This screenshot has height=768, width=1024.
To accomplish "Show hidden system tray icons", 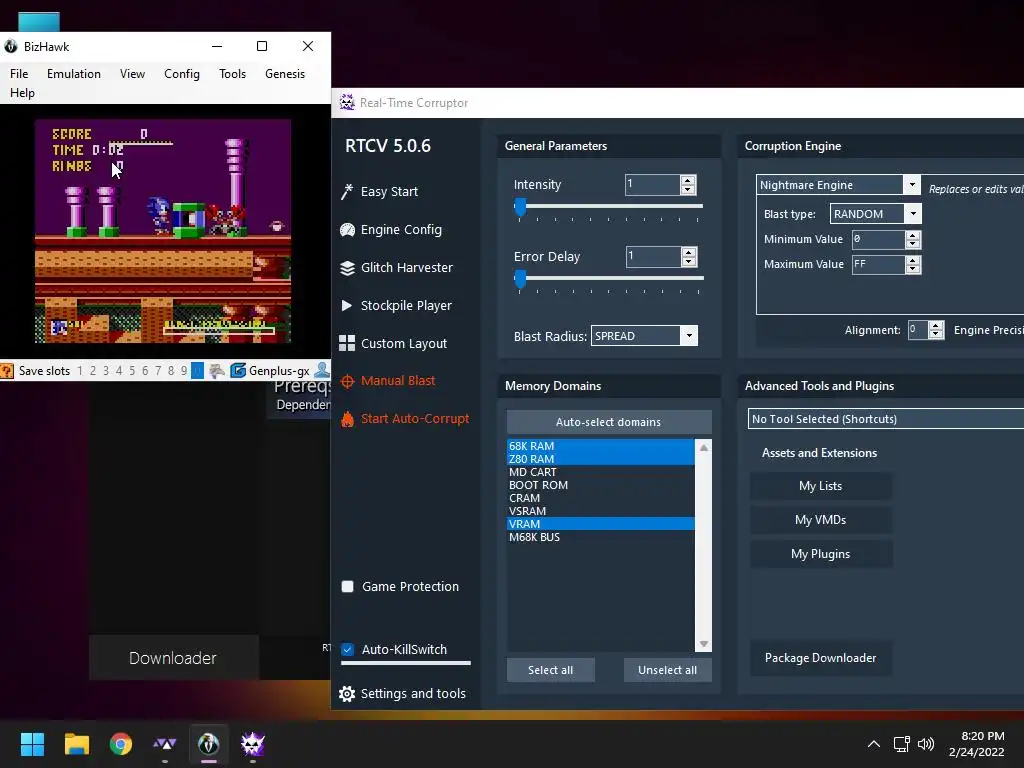I will coord(873,744).
